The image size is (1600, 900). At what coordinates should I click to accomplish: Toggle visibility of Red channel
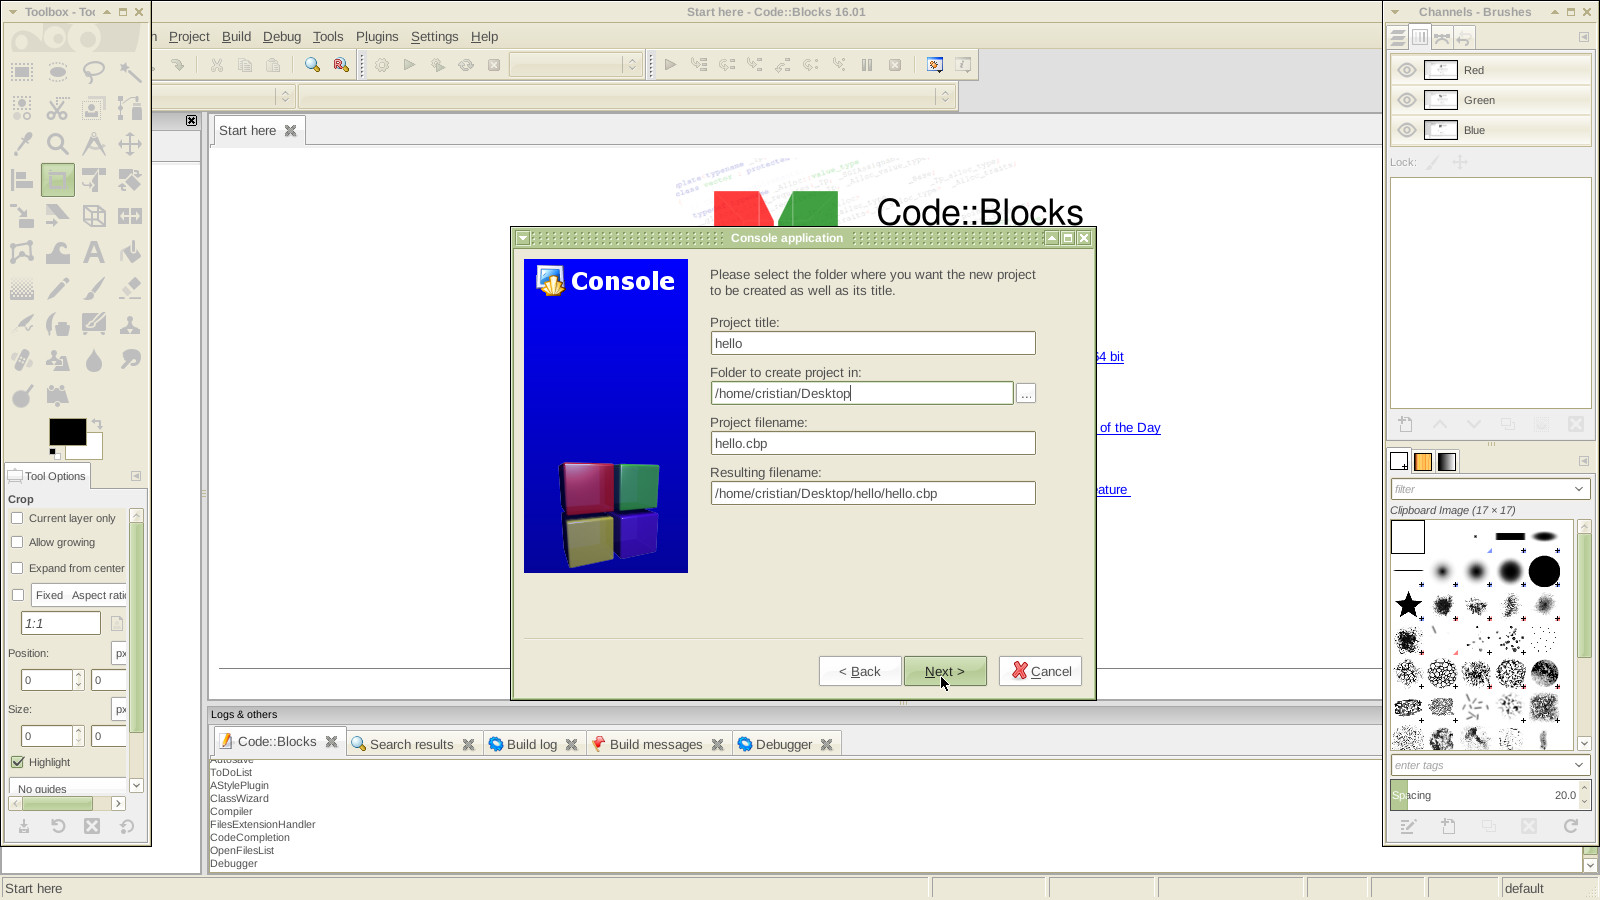[1407, 70]
